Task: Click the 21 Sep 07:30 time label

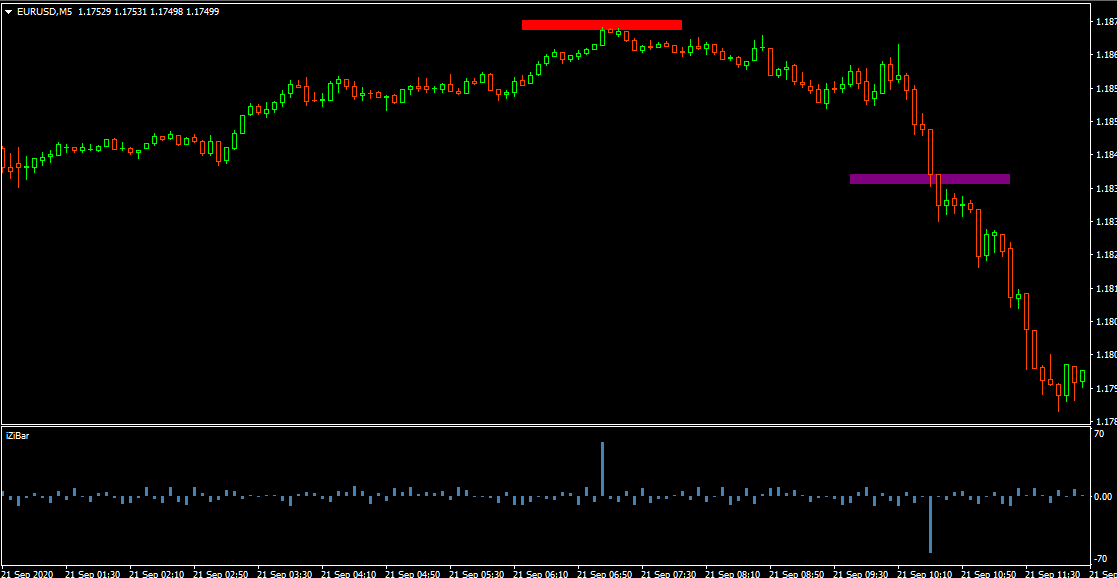Action: tap(666, 572)
